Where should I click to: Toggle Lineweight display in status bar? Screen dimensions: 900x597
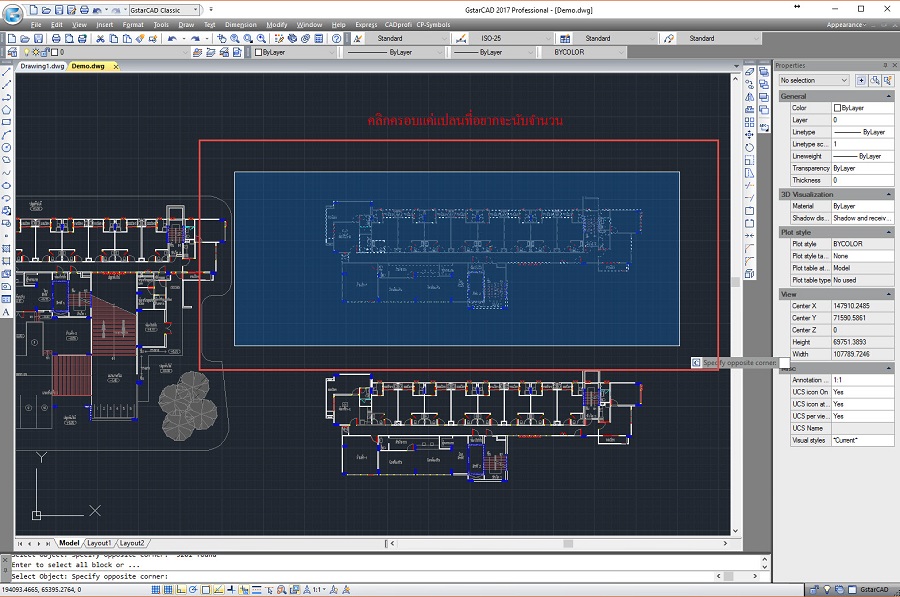pos(257,590)
